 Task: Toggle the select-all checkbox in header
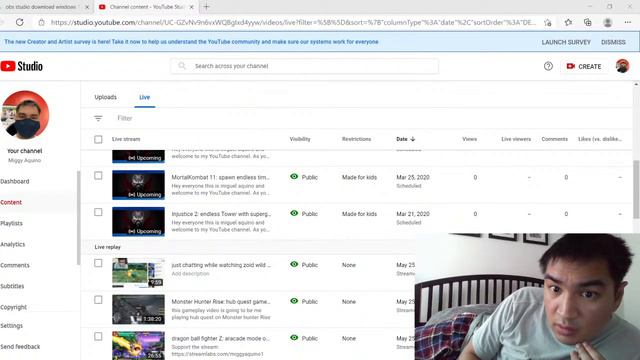click(98, 139)
